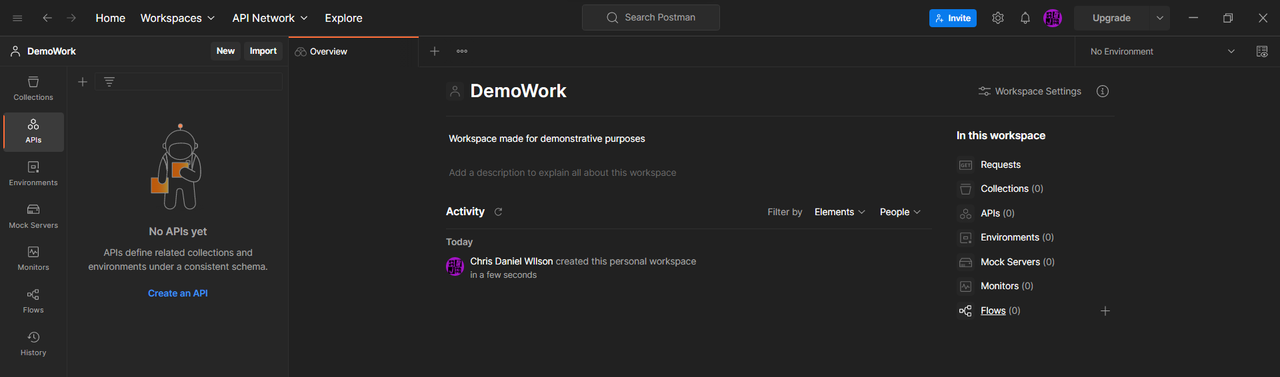This screenshot has width=1280, height=377.
Task: Click the DemoWork name in sidebar header
Action: (52, 51)
